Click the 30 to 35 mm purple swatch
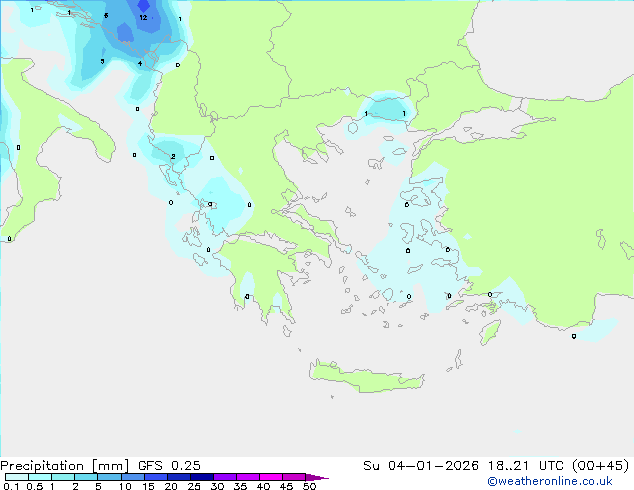Screen dimensions: 634x490 (x=225, y=477)
